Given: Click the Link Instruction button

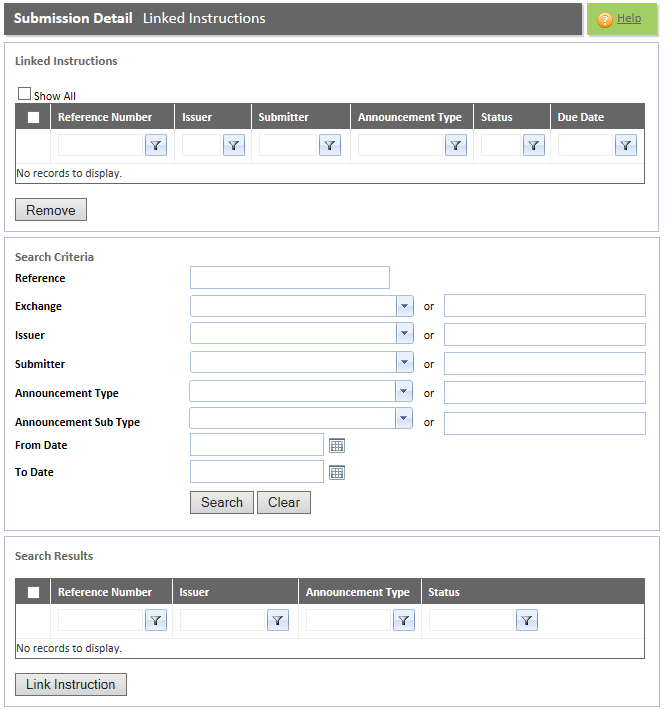Looking at the screenshot, I should point(71,685).
